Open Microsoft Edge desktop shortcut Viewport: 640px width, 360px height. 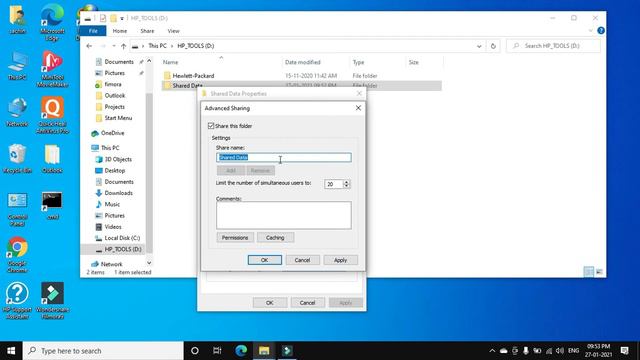(x=52, y=22)
